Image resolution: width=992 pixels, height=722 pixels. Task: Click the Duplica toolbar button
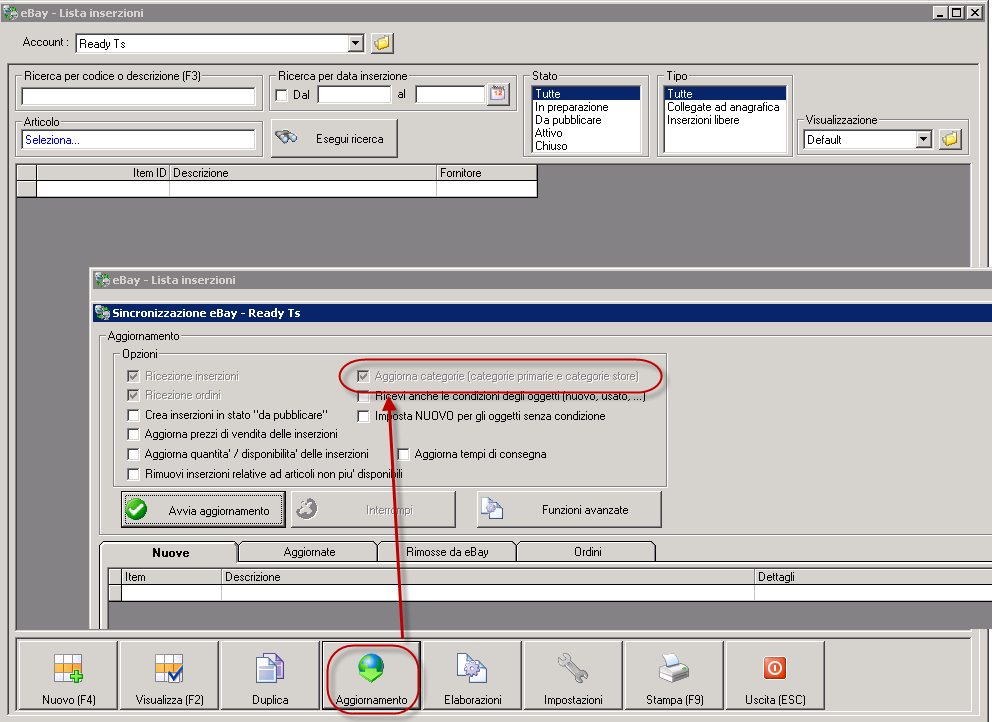point(270,675)
